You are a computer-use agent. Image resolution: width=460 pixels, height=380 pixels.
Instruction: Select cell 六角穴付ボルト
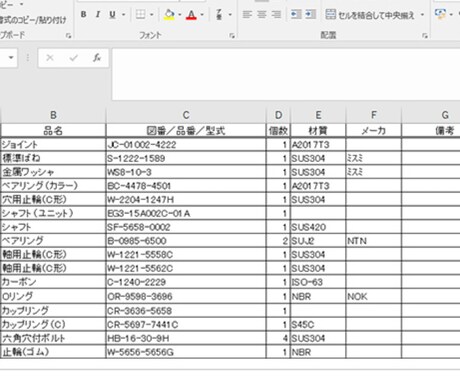click(53, 338)
